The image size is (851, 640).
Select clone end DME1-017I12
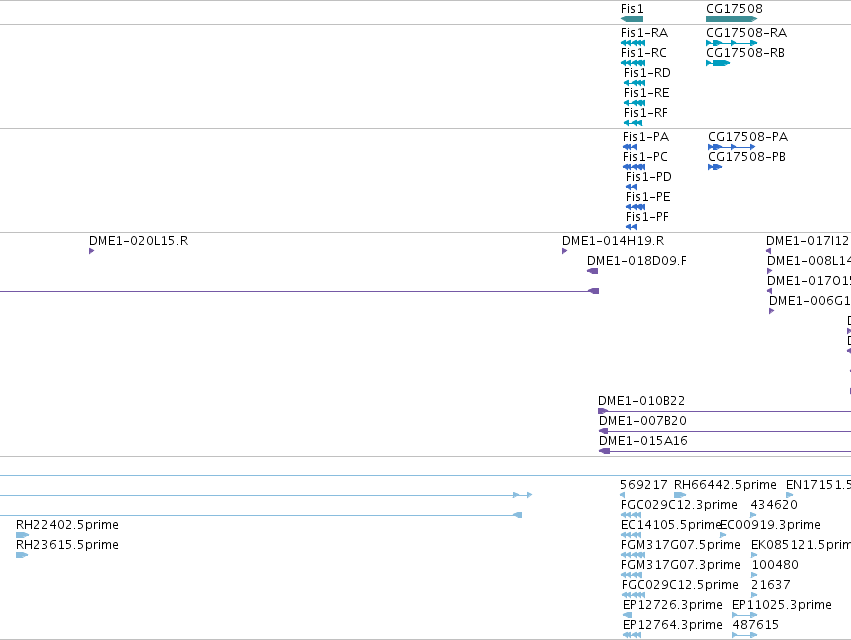tap(807, 241)
